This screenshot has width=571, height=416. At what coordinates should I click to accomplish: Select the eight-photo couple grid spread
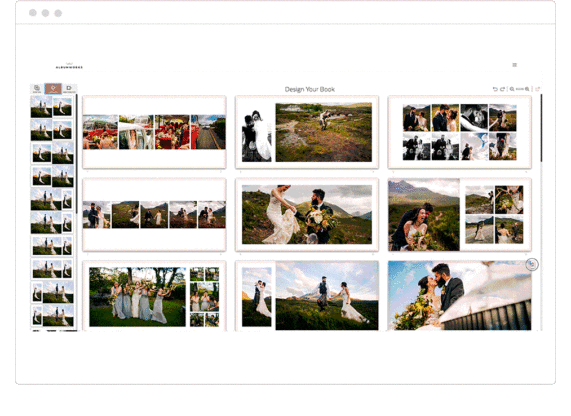tap(460, 132)
